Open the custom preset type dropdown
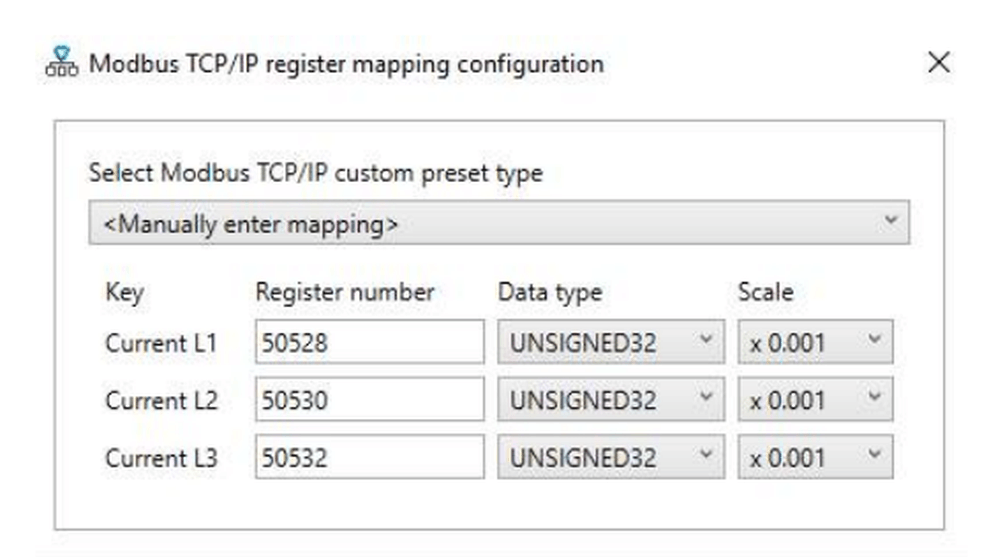 (x=499, y=222)
